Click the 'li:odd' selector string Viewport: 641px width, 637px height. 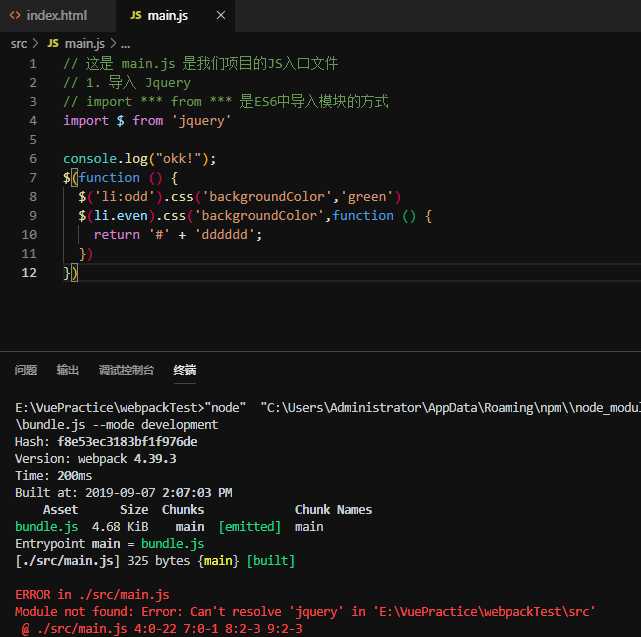[x=125, y=197]
